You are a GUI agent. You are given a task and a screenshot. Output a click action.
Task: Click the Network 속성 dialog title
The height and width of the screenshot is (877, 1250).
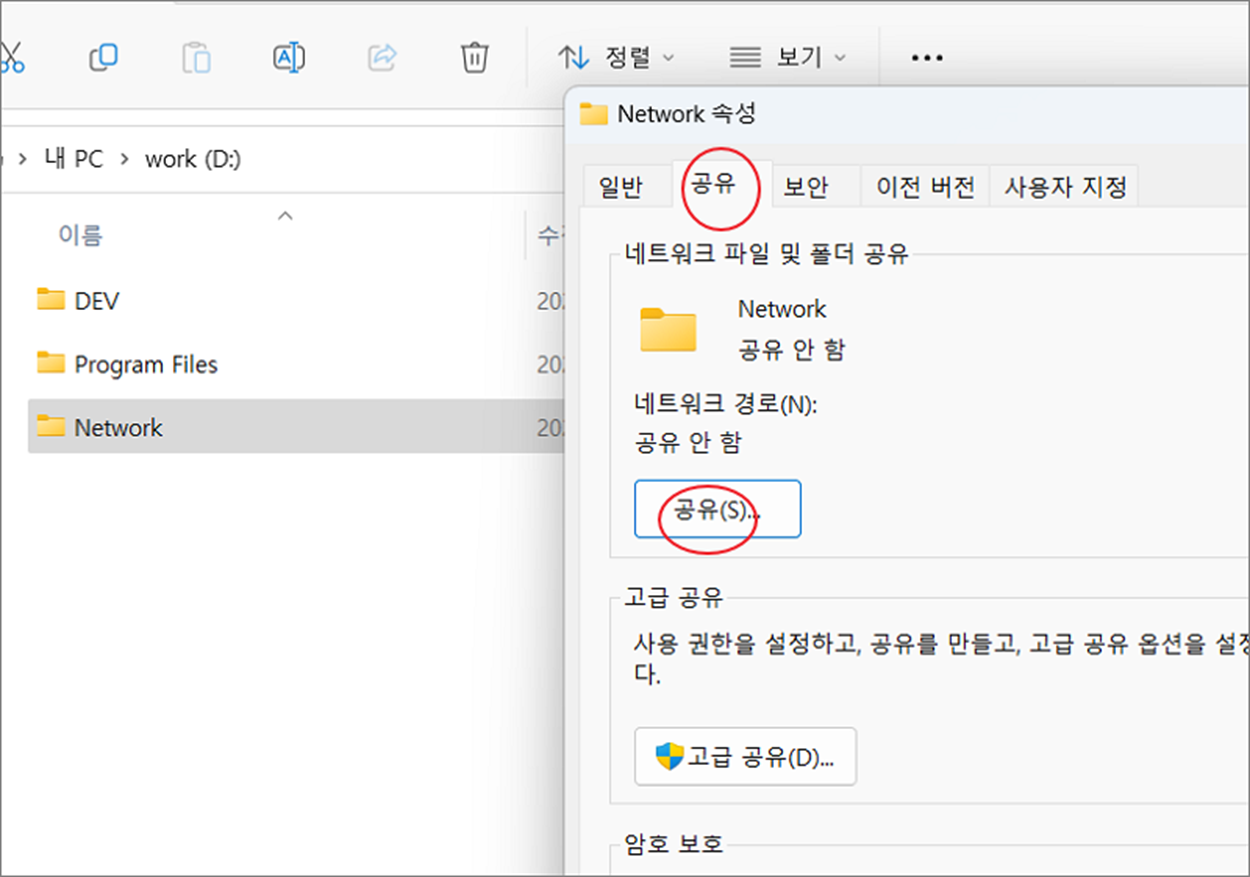pos(687,114)
